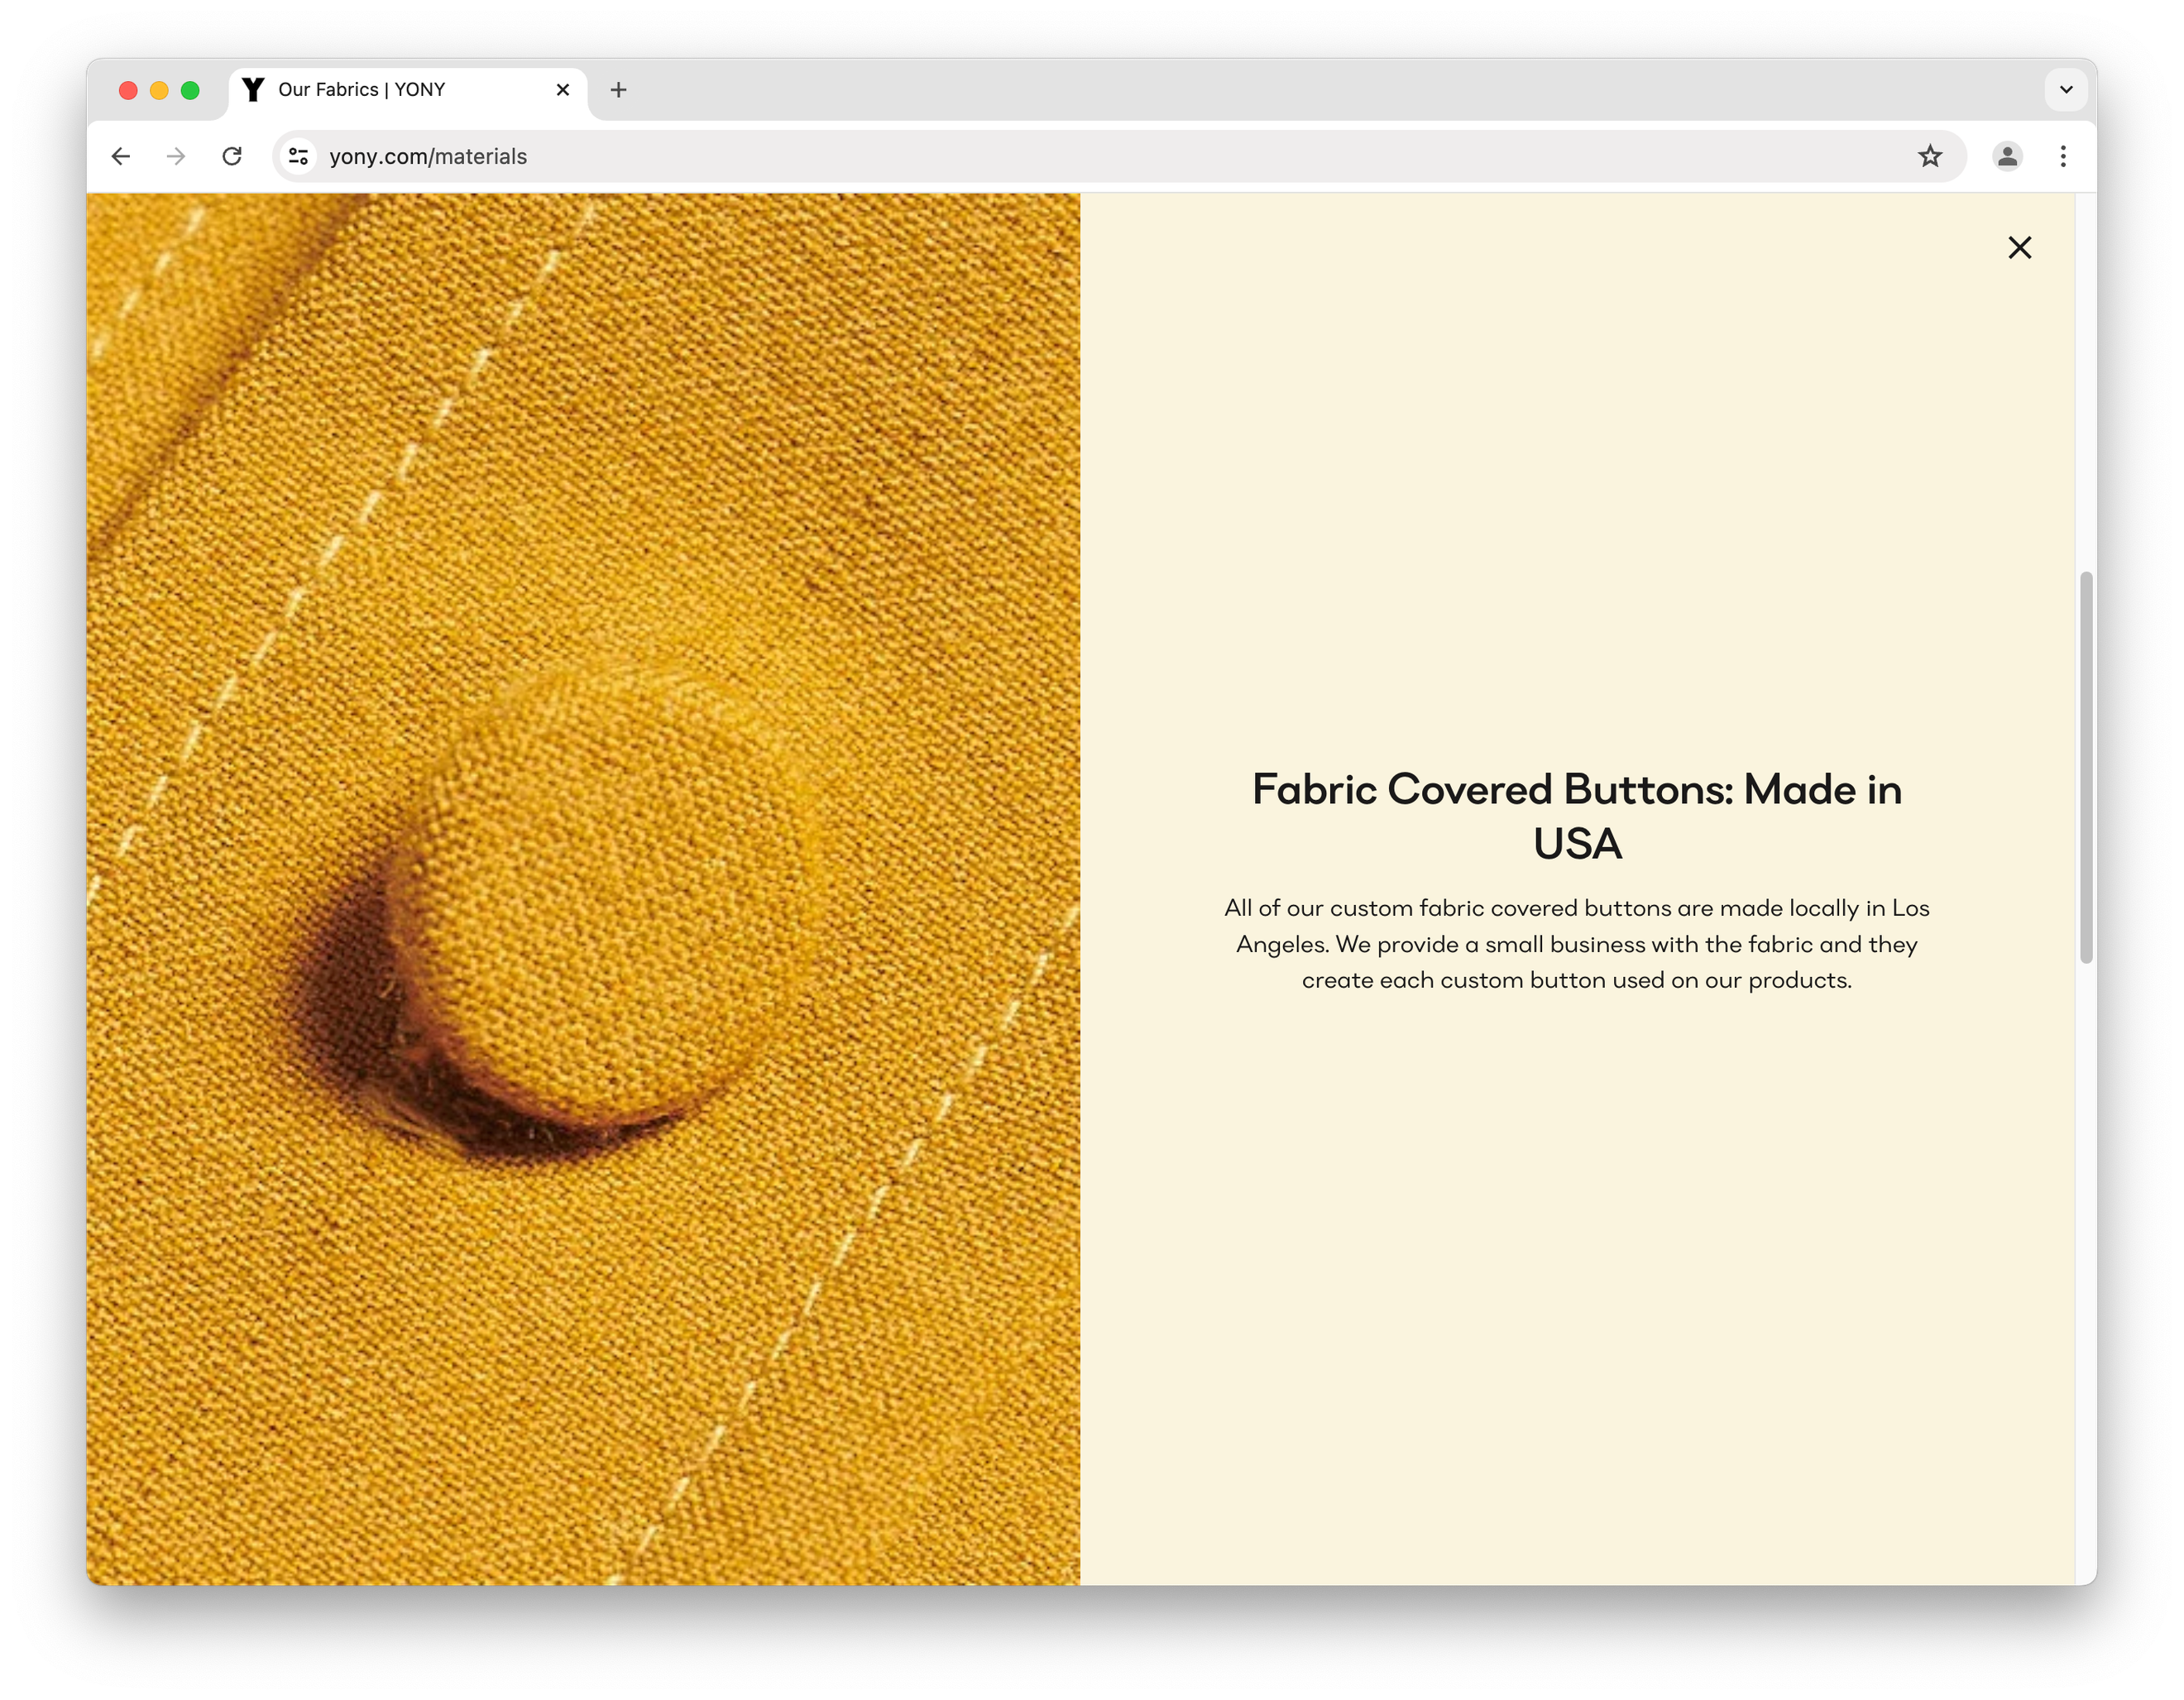This screenshot has height=1700, width=2184.
Task: Click the Fabric Covered Buttons heading
Action: point(1576,816)
